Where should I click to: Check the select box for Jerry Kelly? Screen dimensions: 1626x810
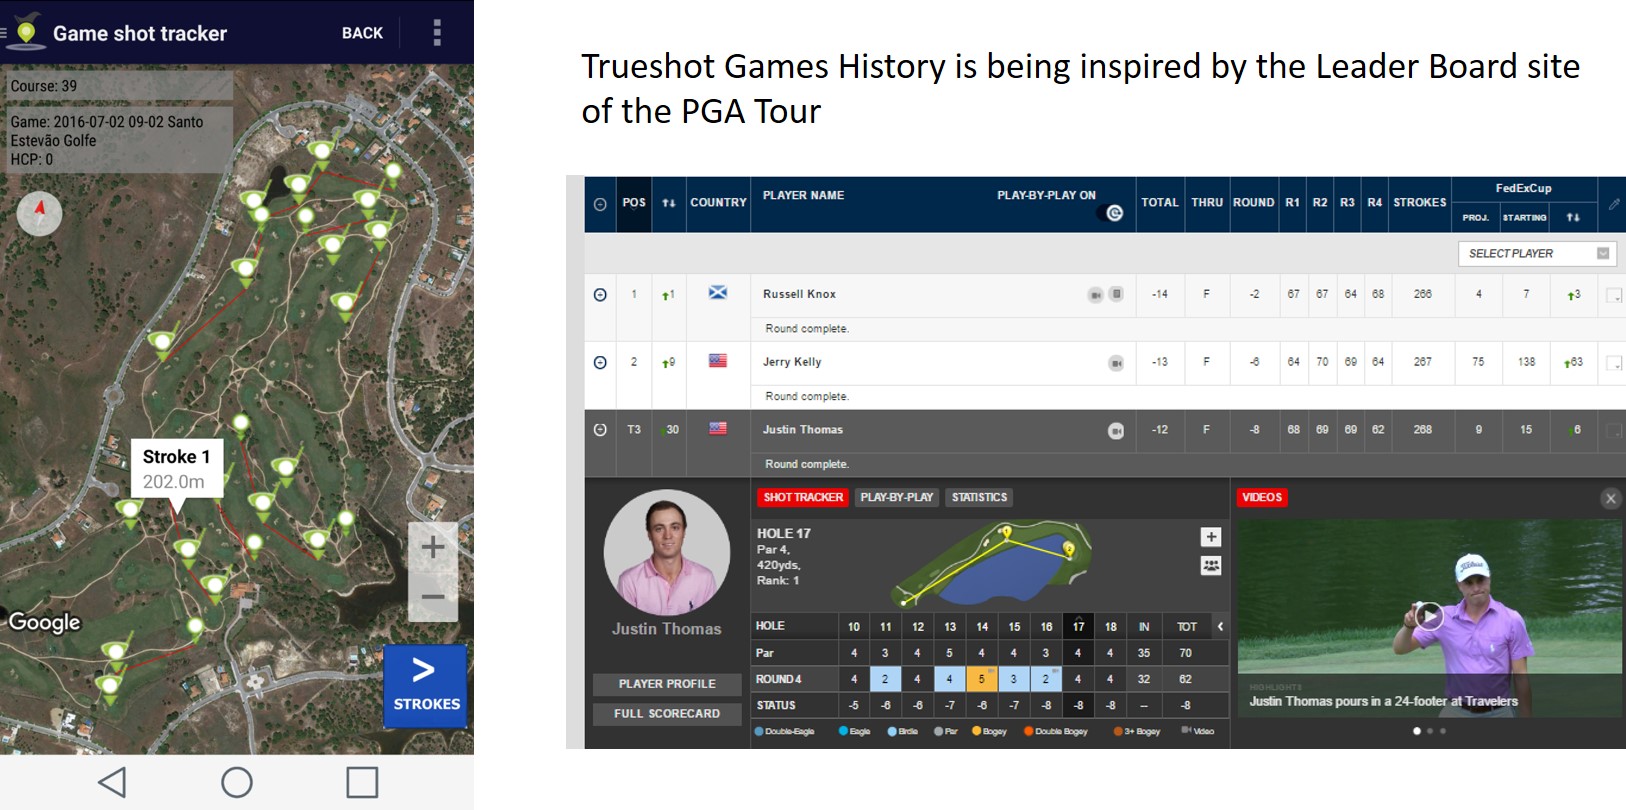[x=1613, y=363]
